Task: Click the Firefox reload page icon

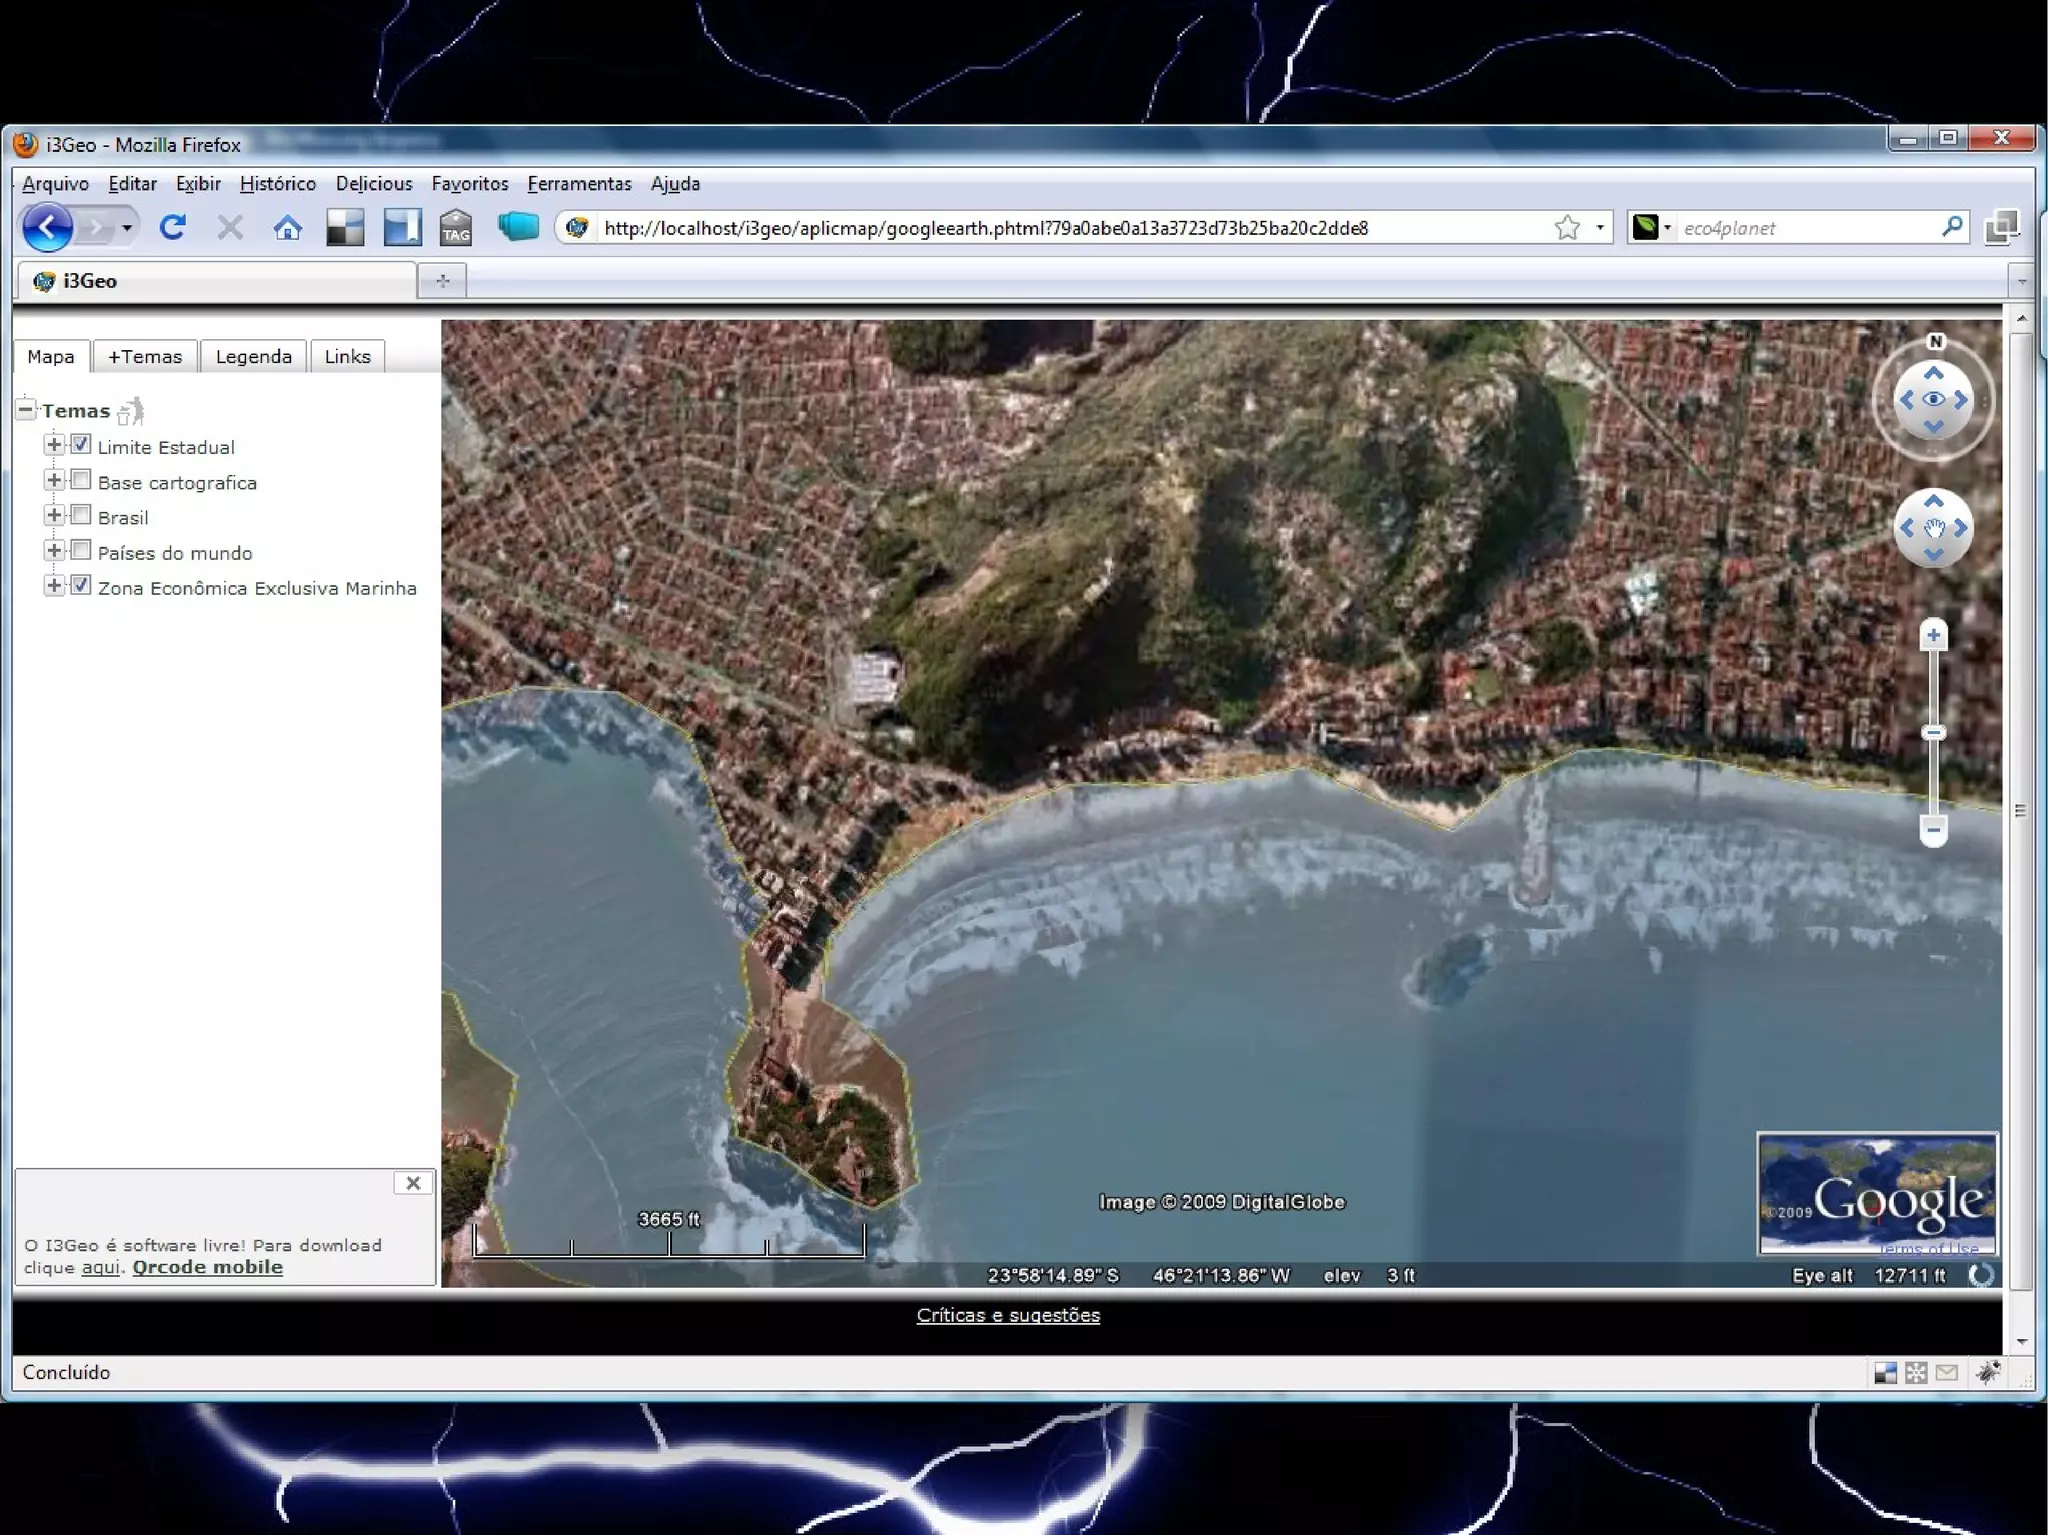Action: coord(172,228)
